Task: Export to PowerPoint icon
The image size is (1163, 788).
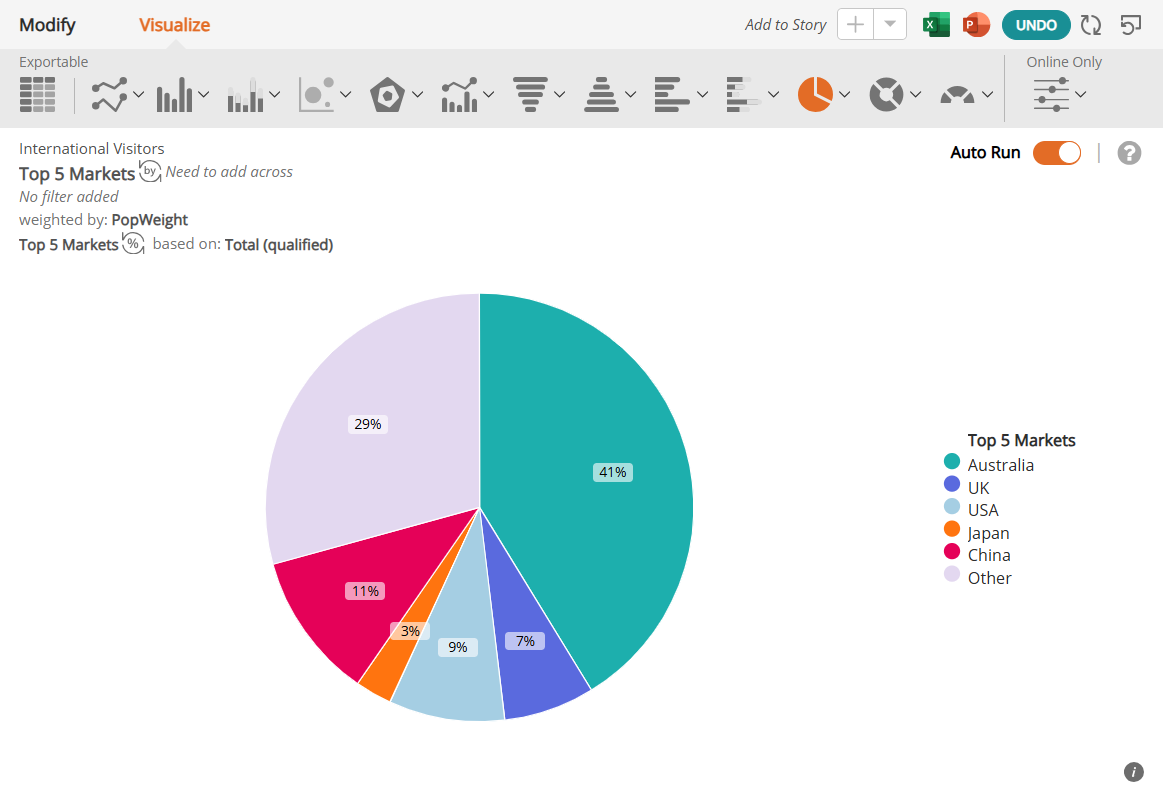Action: click(976, 24)
